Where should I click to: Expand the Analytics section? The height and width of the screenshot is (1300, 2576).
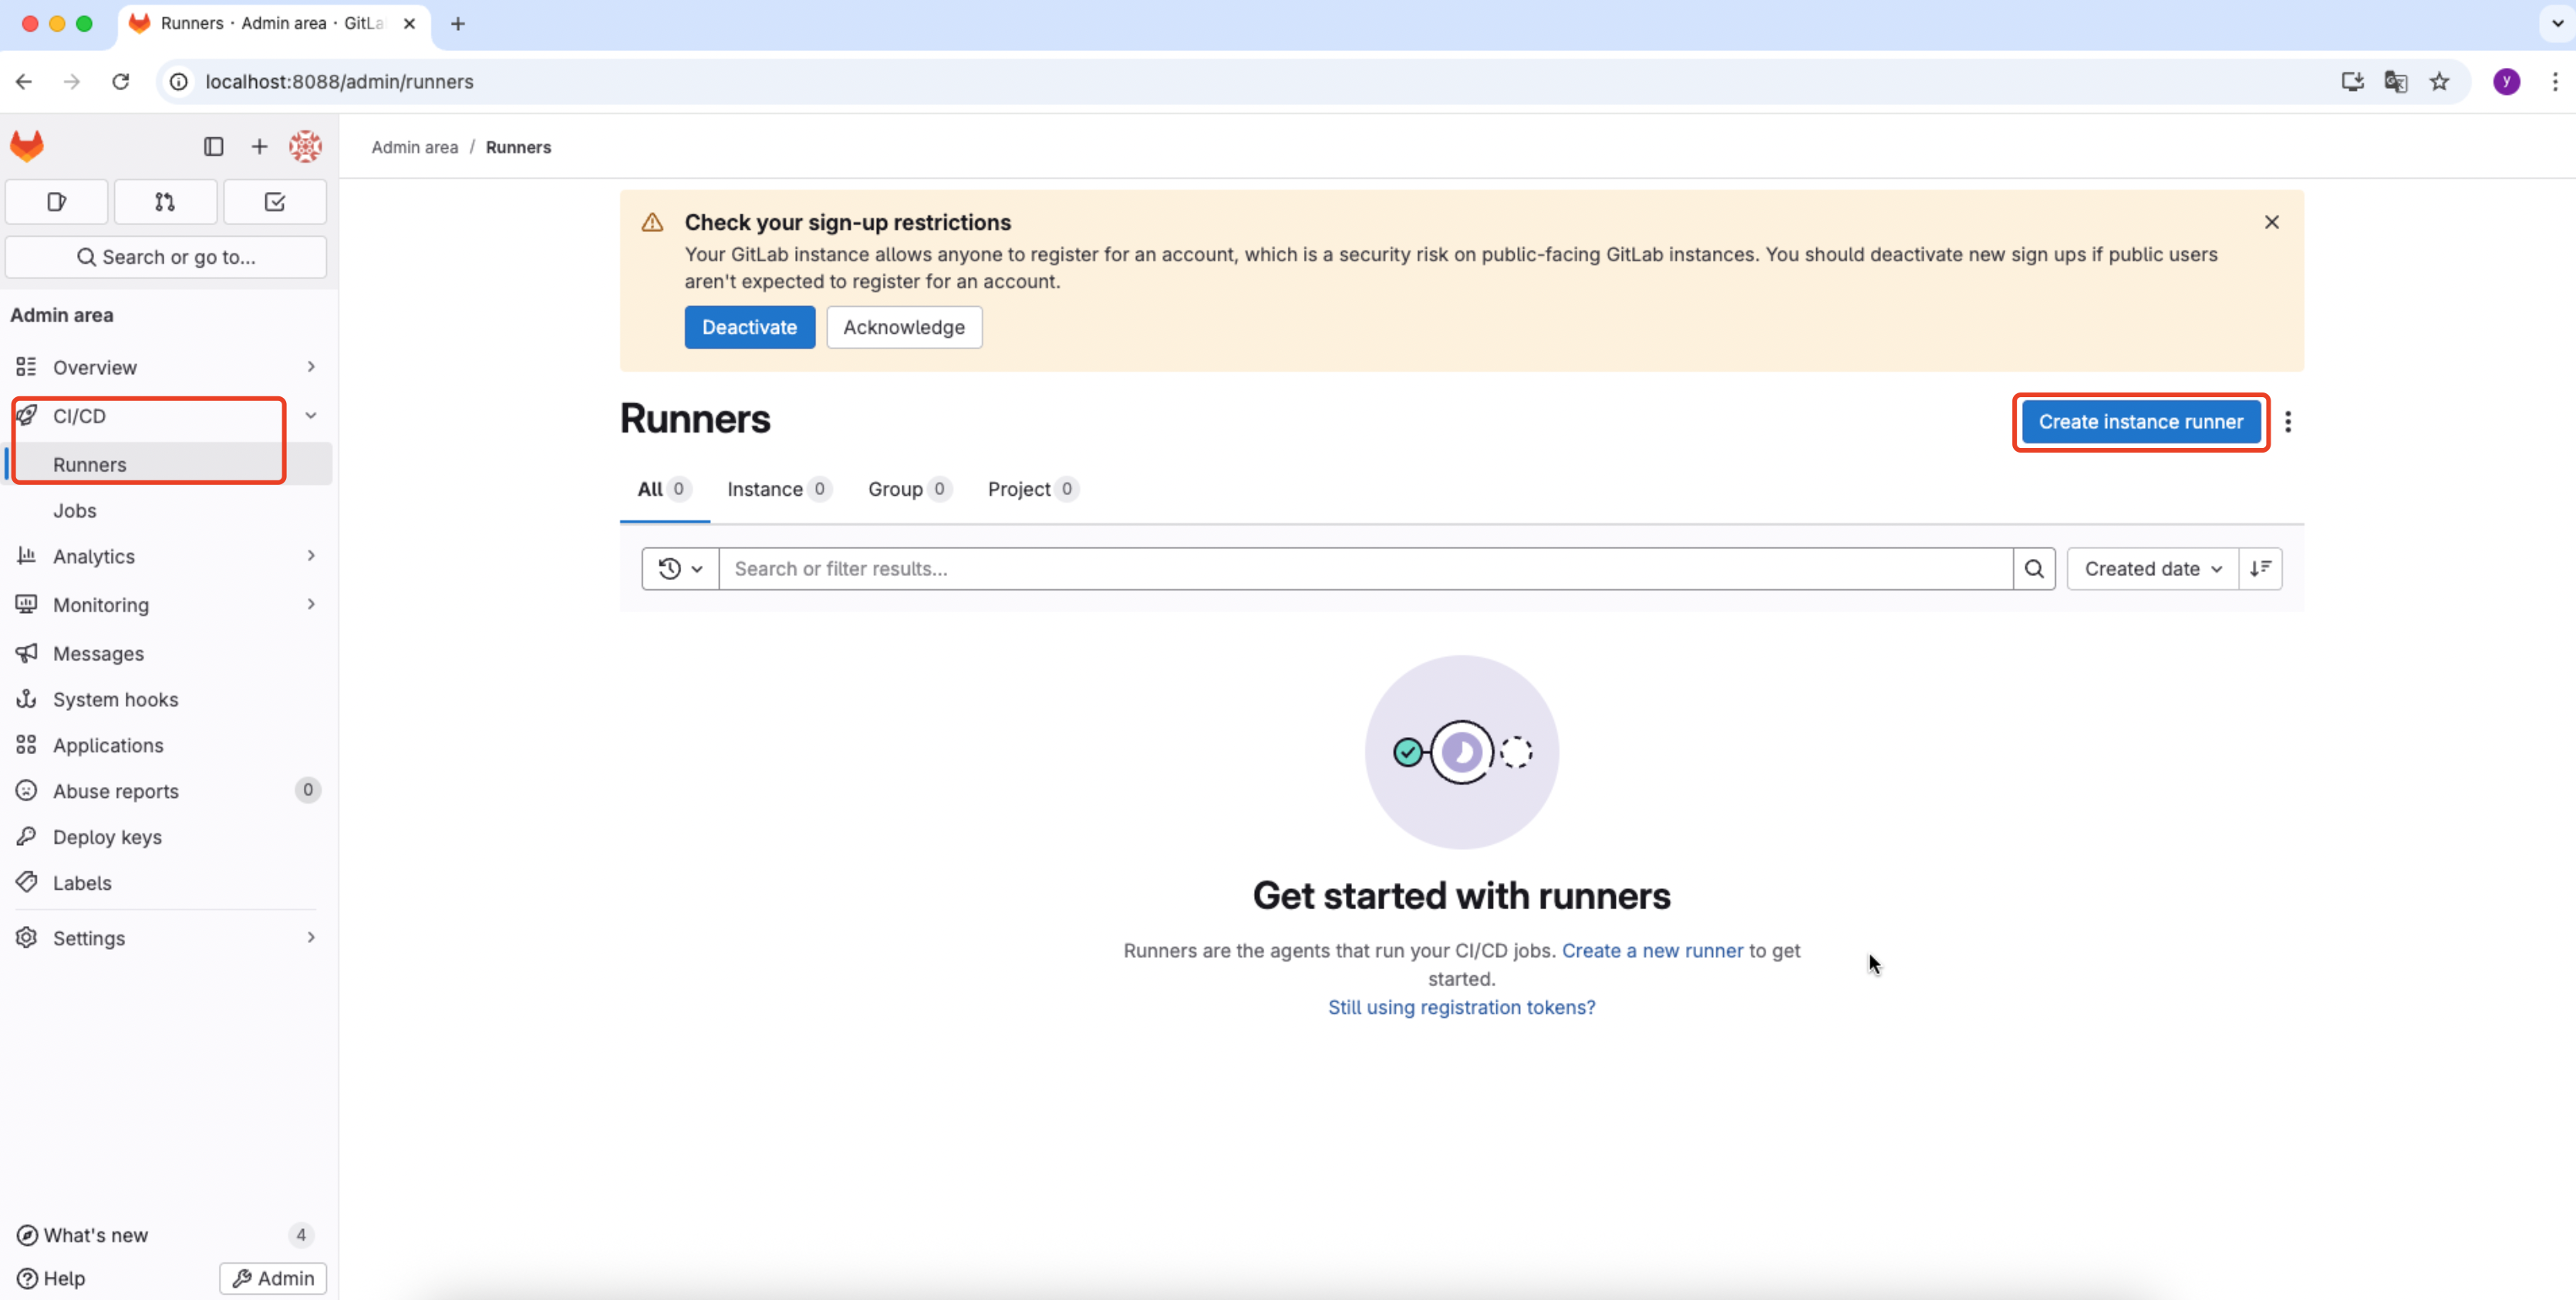pos(310,556)
